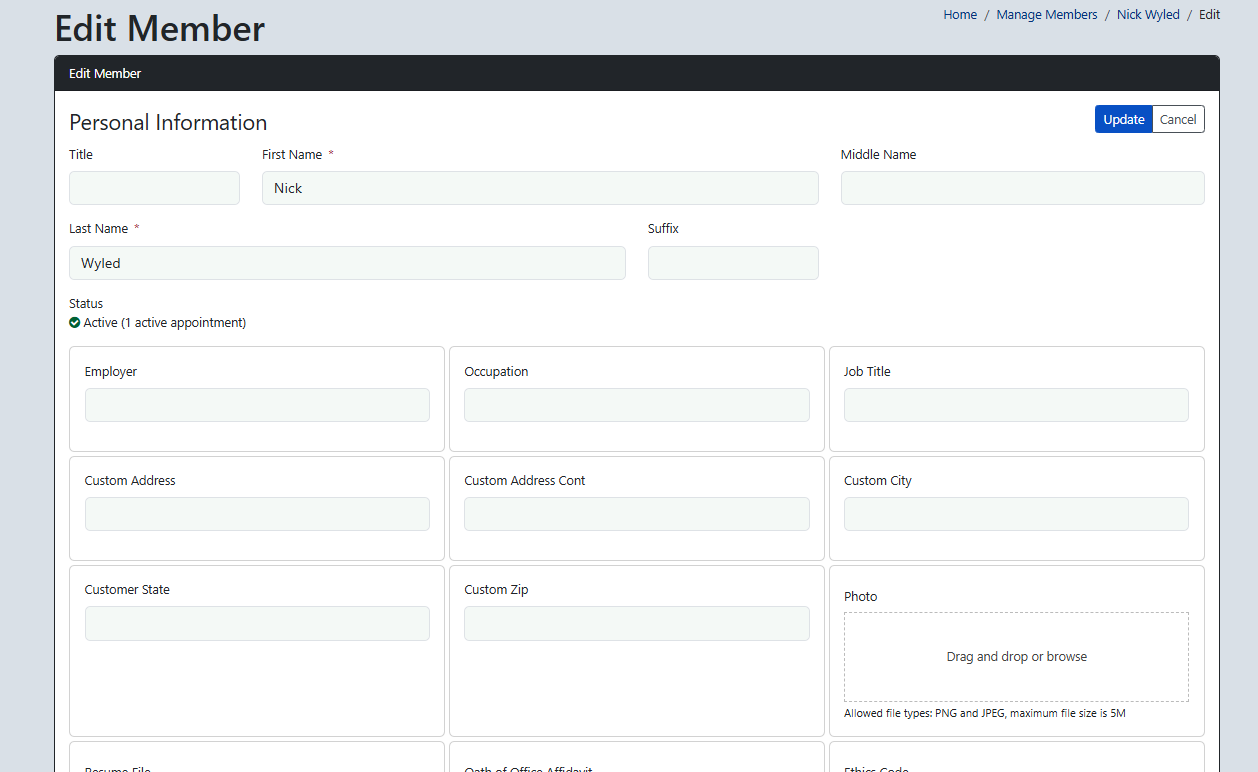Click the First Name field containing Nick
This screenshot has height=772, width=1258.
coord(540,188)
